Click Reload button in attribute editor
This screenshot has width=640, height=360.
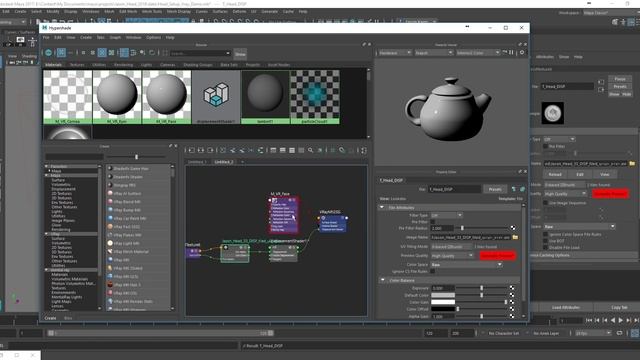(x=555, y=174)
